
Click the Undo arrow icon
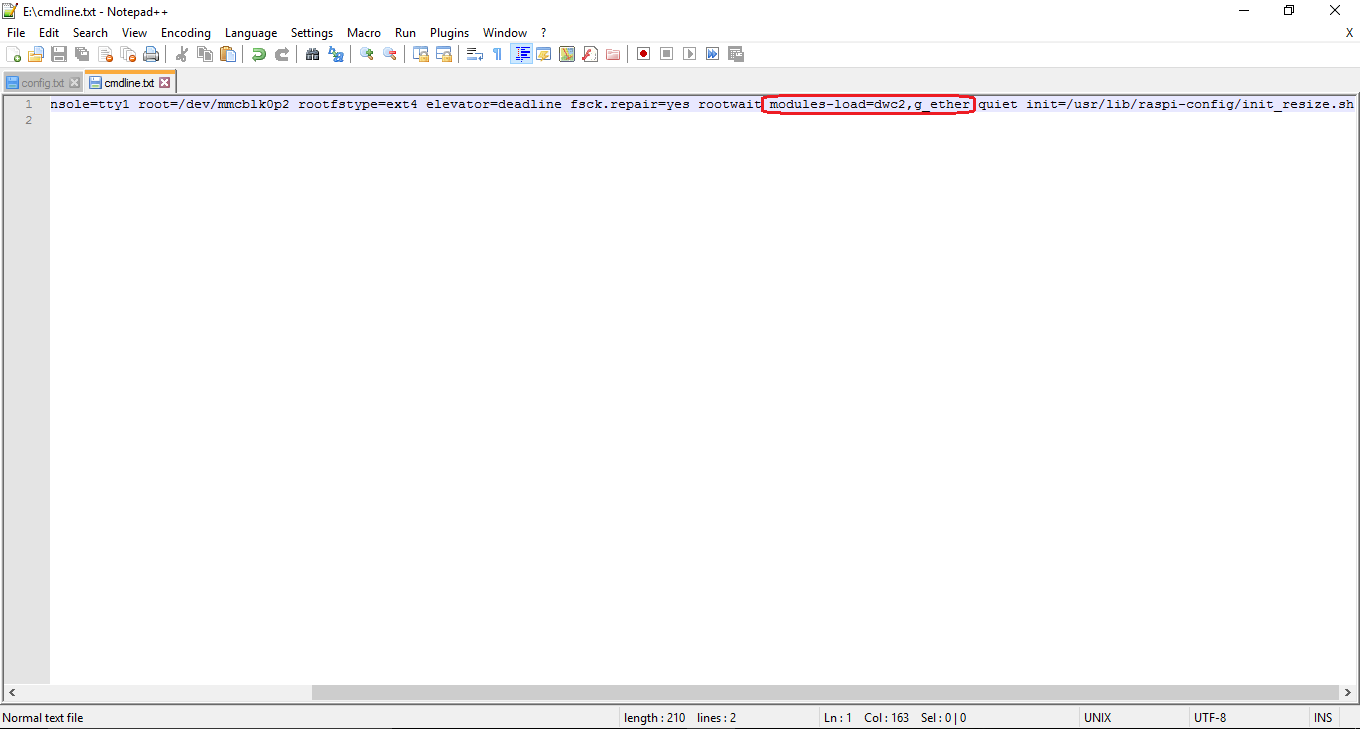[x=258, y=54]
